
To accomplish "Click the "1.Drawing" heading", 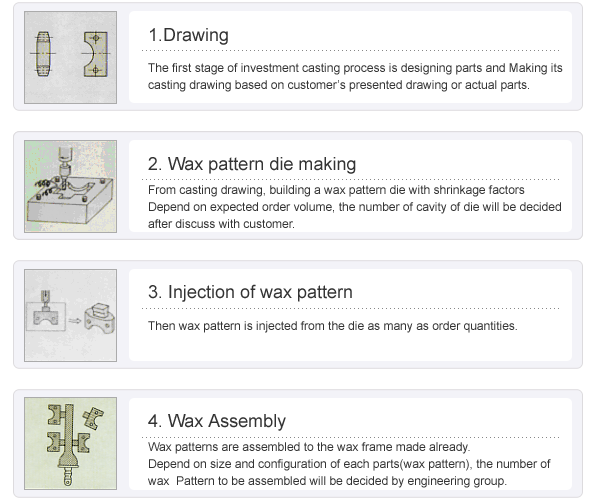I will click(x=189, y=35).
